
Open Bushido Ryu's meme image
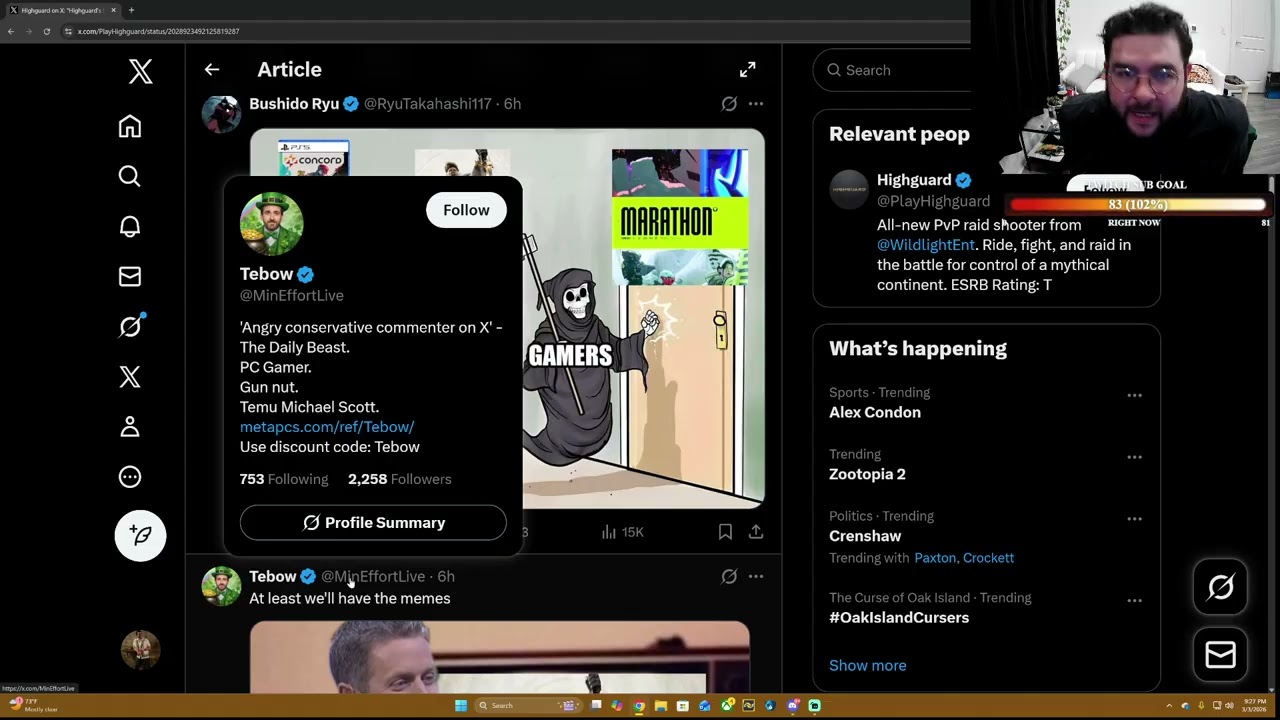[x=644, y=318]
